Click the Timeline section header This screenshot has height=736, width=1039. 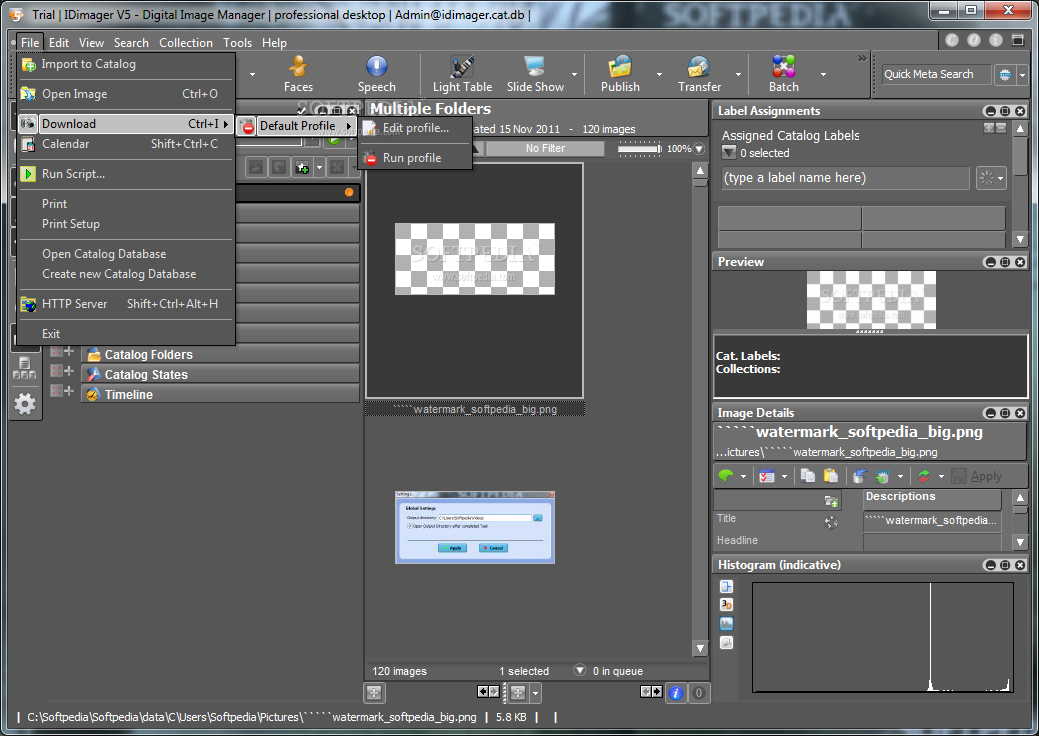pos(220,394)
